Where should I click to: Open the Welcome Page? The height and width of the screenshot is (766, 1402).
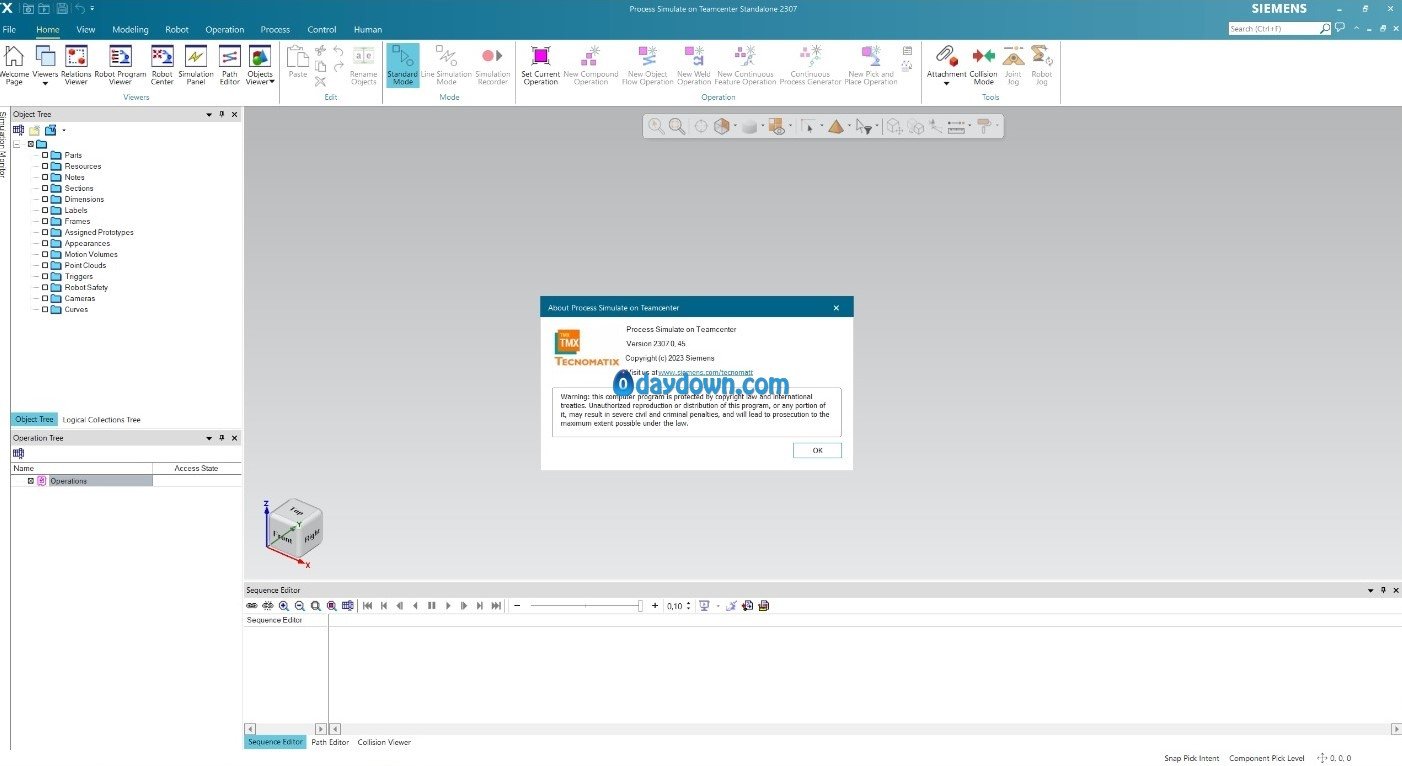click(14, 65)
